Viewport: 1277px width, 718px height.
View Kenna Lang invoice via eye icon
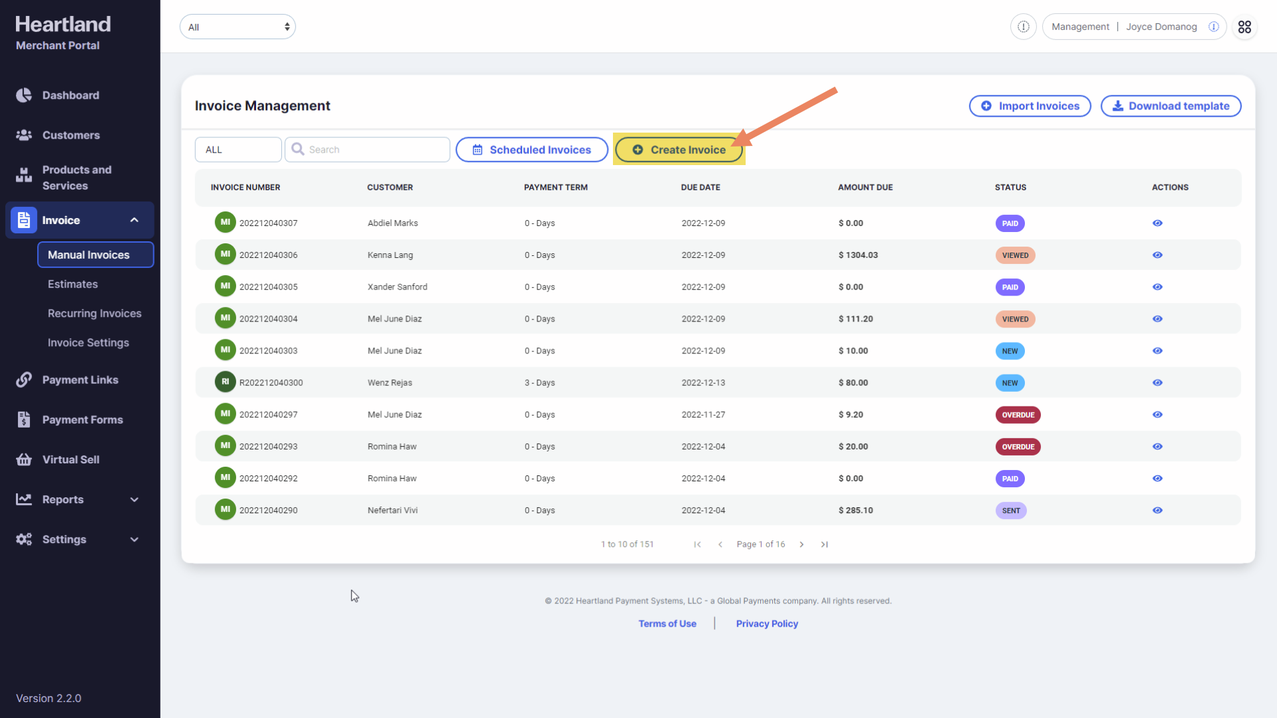(x=1157, y=255)
